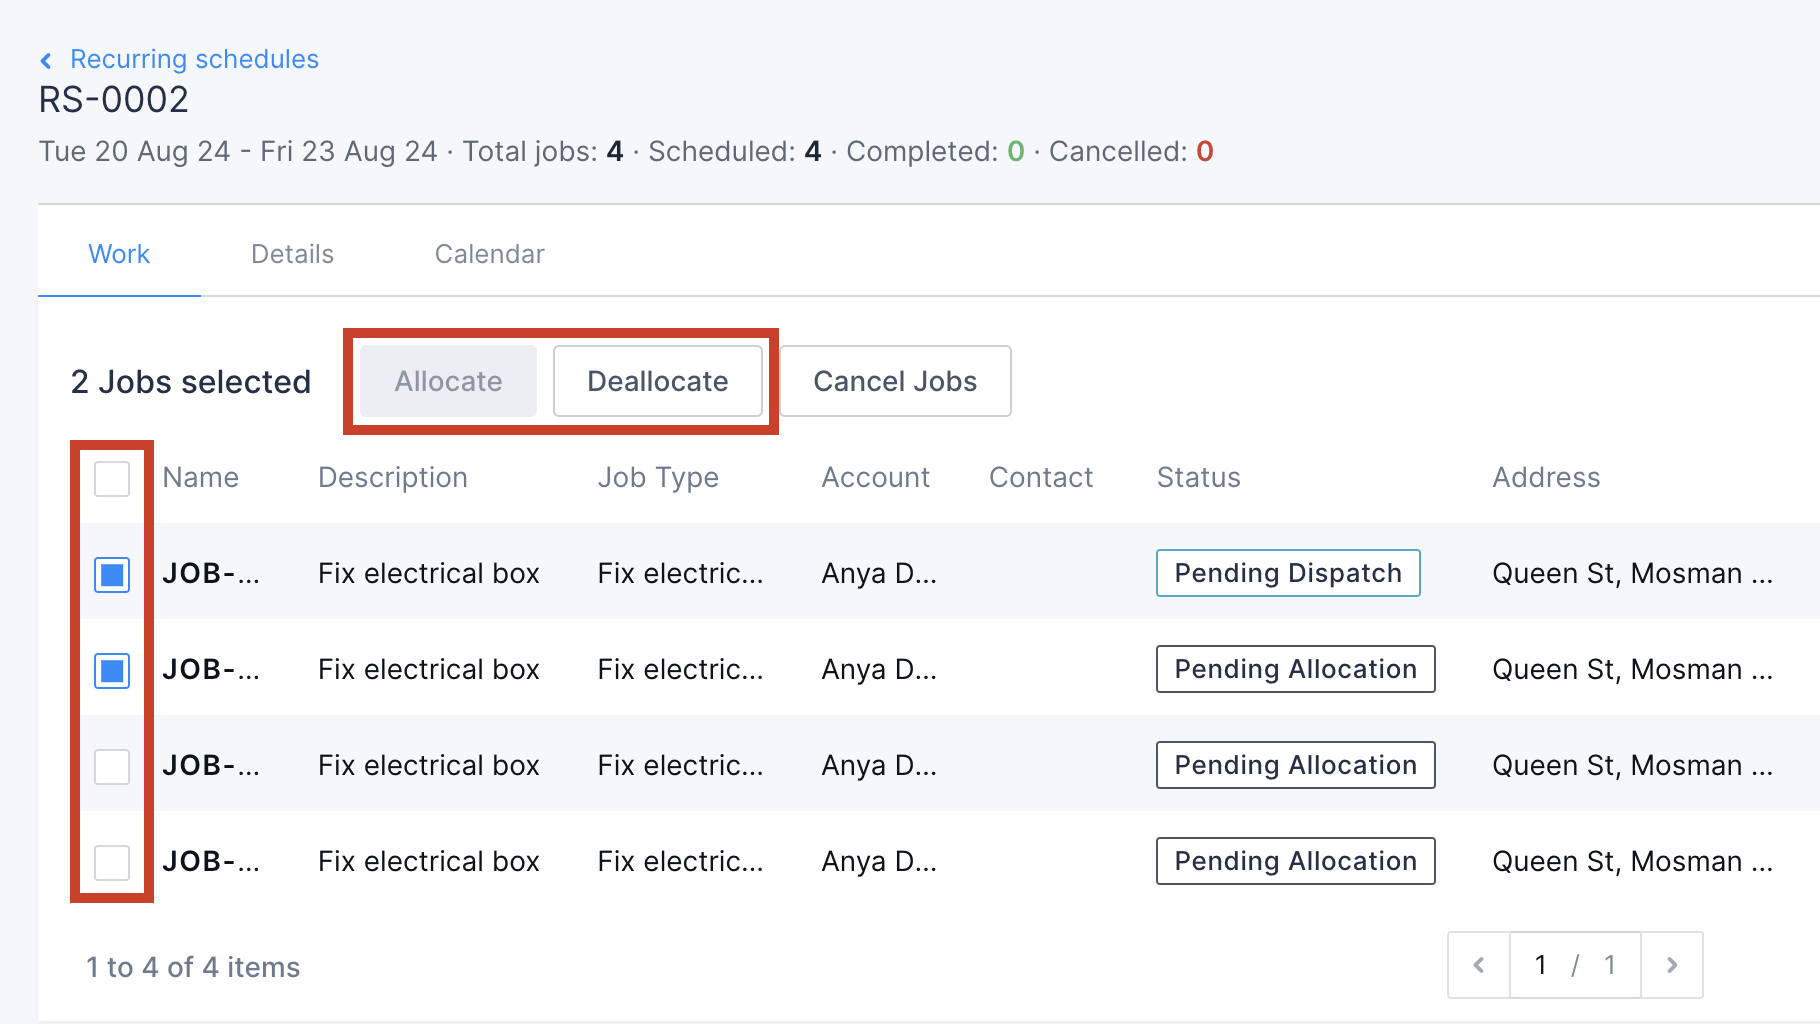Select the Work tab
Viewport: 1820px width, 1024px height.
point(118,254)
